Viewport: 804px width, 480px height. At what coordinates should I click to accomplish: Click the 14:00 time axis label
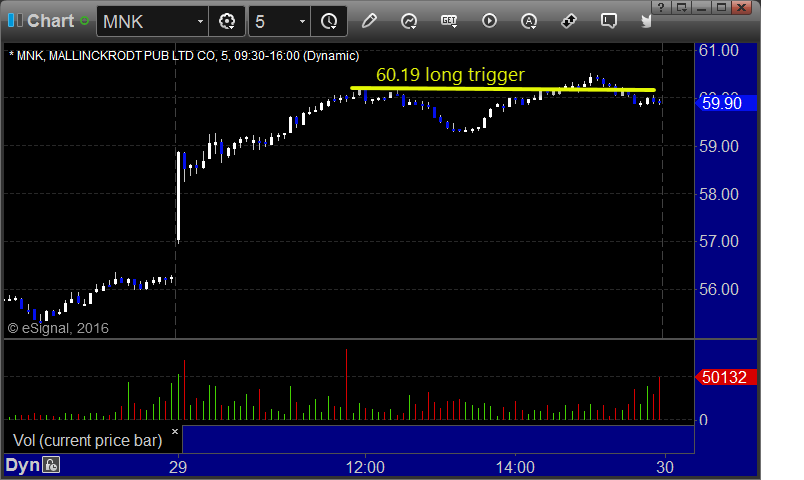[515, 467]
